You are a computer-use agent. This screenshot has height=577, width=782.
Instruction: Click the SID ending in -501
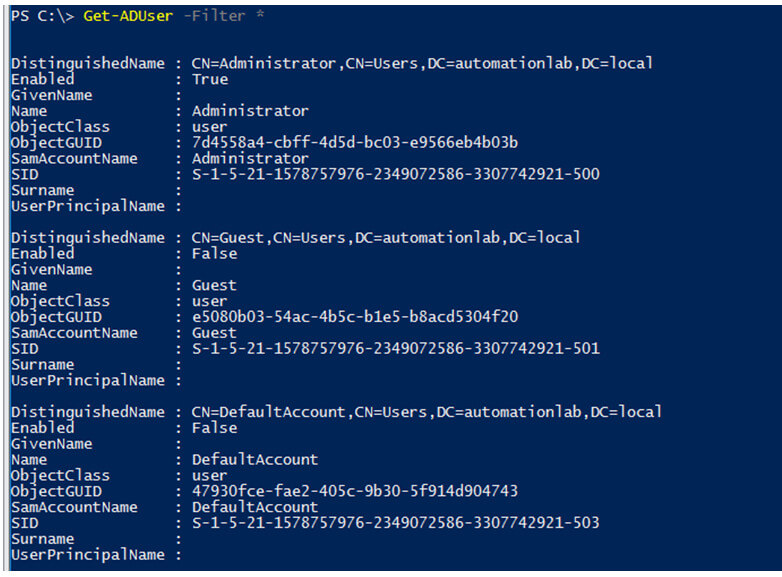point(396,349)
